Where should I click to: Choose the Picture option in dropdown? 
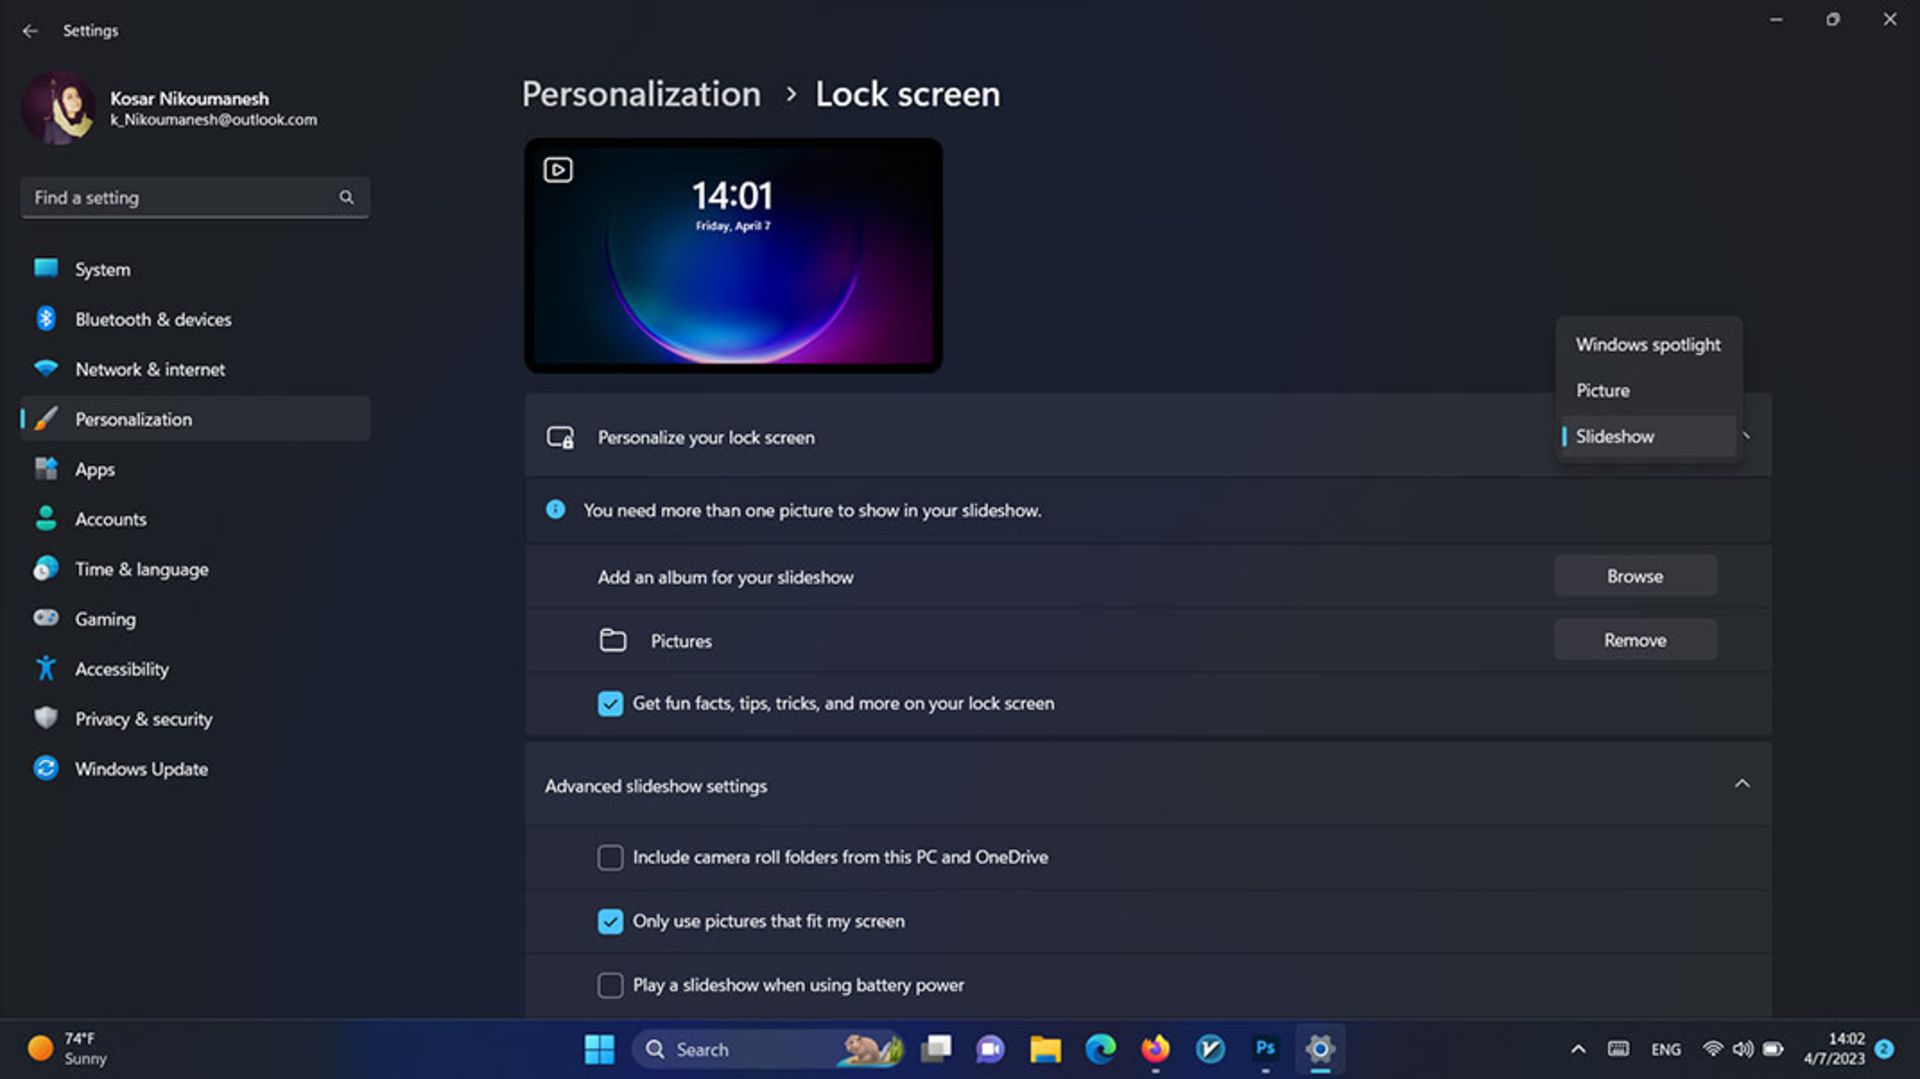[1603, 391]
